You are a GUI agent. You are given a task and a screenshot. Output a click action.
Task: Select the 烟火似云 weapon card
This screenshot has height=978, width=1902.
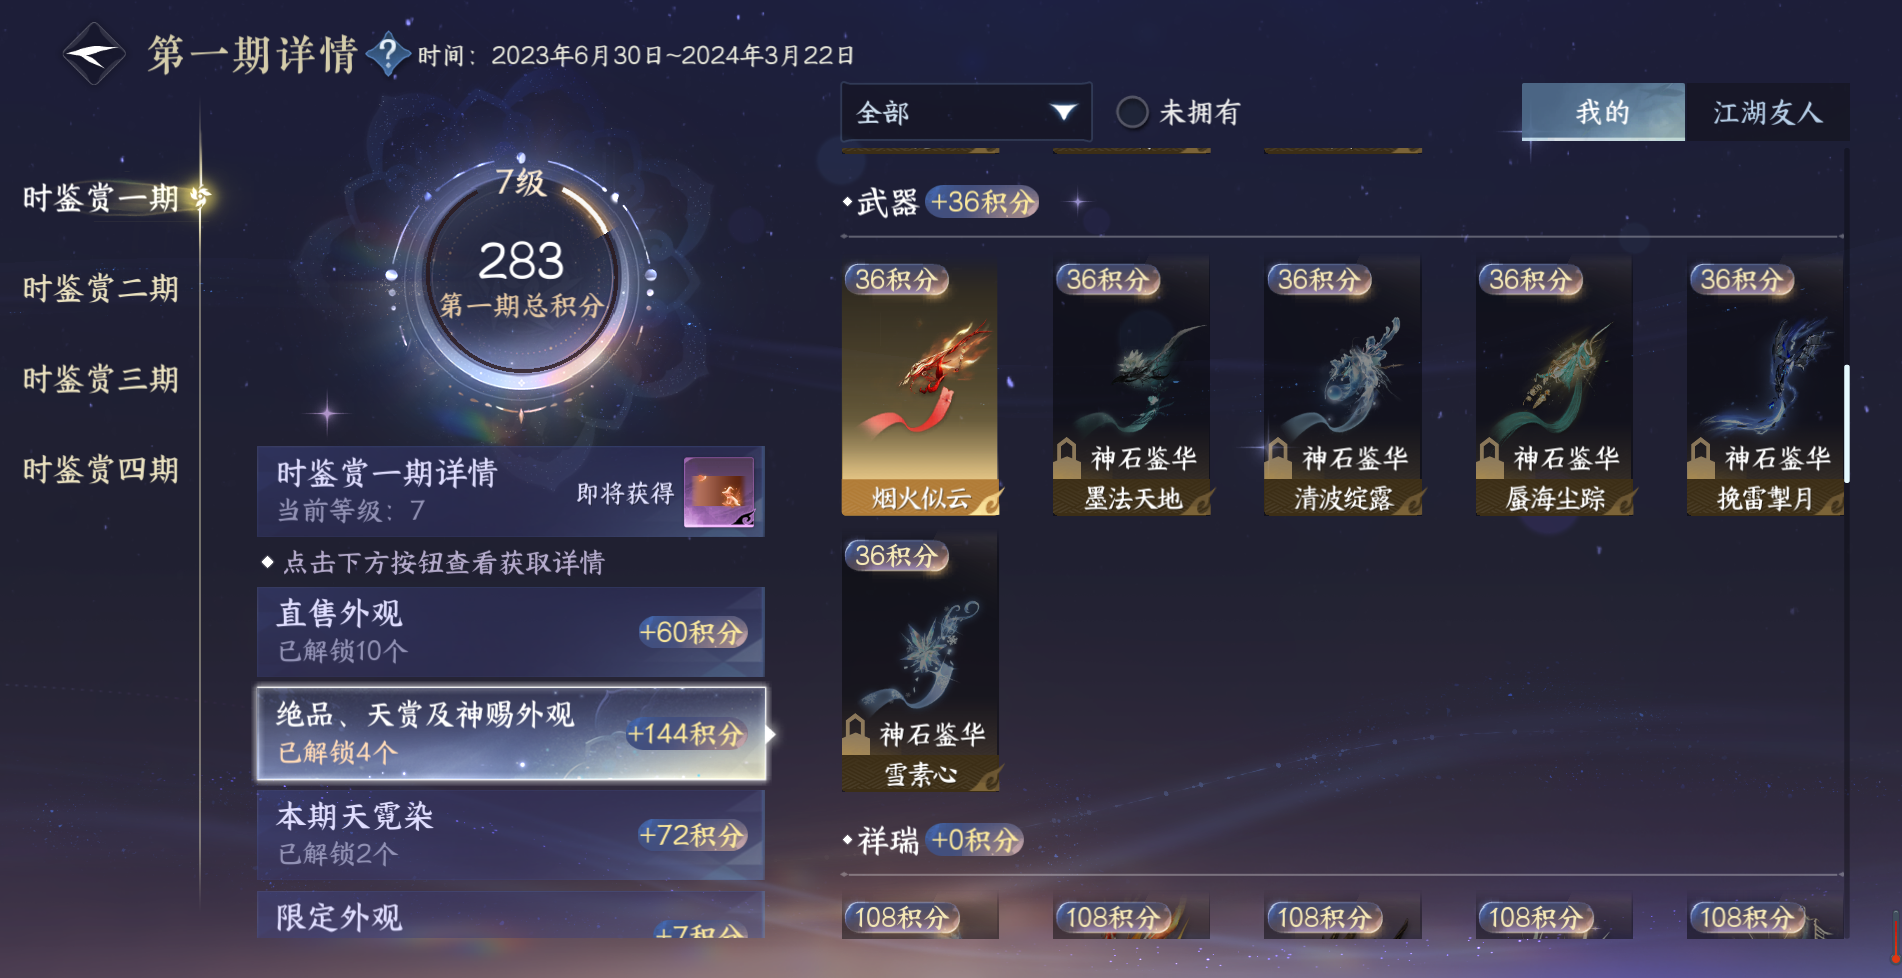point(920,388)
